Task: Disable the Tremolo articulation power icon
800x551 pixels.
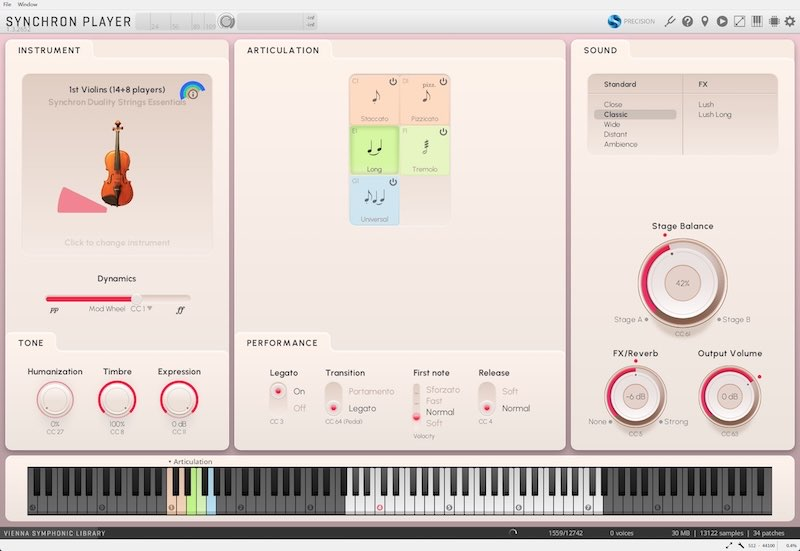Action: coord(443,132)
